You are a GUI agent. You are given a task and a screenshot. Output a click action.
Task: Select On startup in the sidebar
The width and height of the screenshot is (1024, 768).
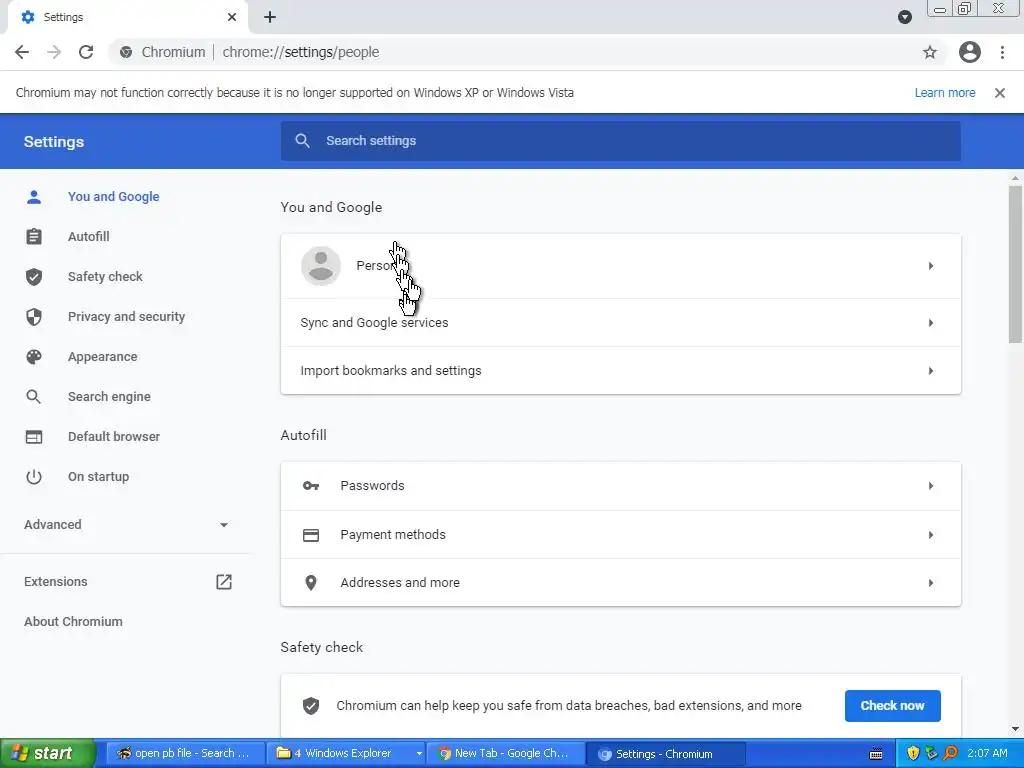[x=99, y=477]
